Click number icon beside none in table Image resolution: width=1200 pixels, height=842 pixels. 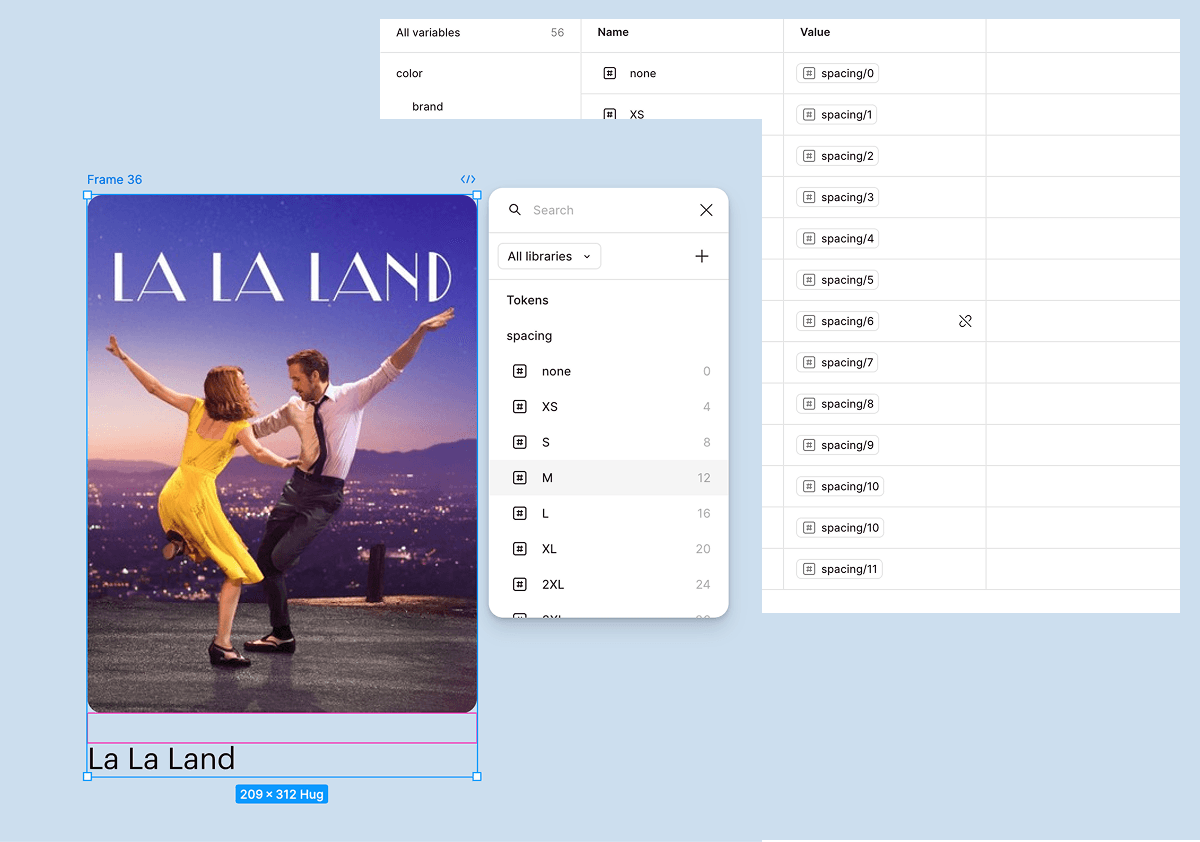coord(609,73)
